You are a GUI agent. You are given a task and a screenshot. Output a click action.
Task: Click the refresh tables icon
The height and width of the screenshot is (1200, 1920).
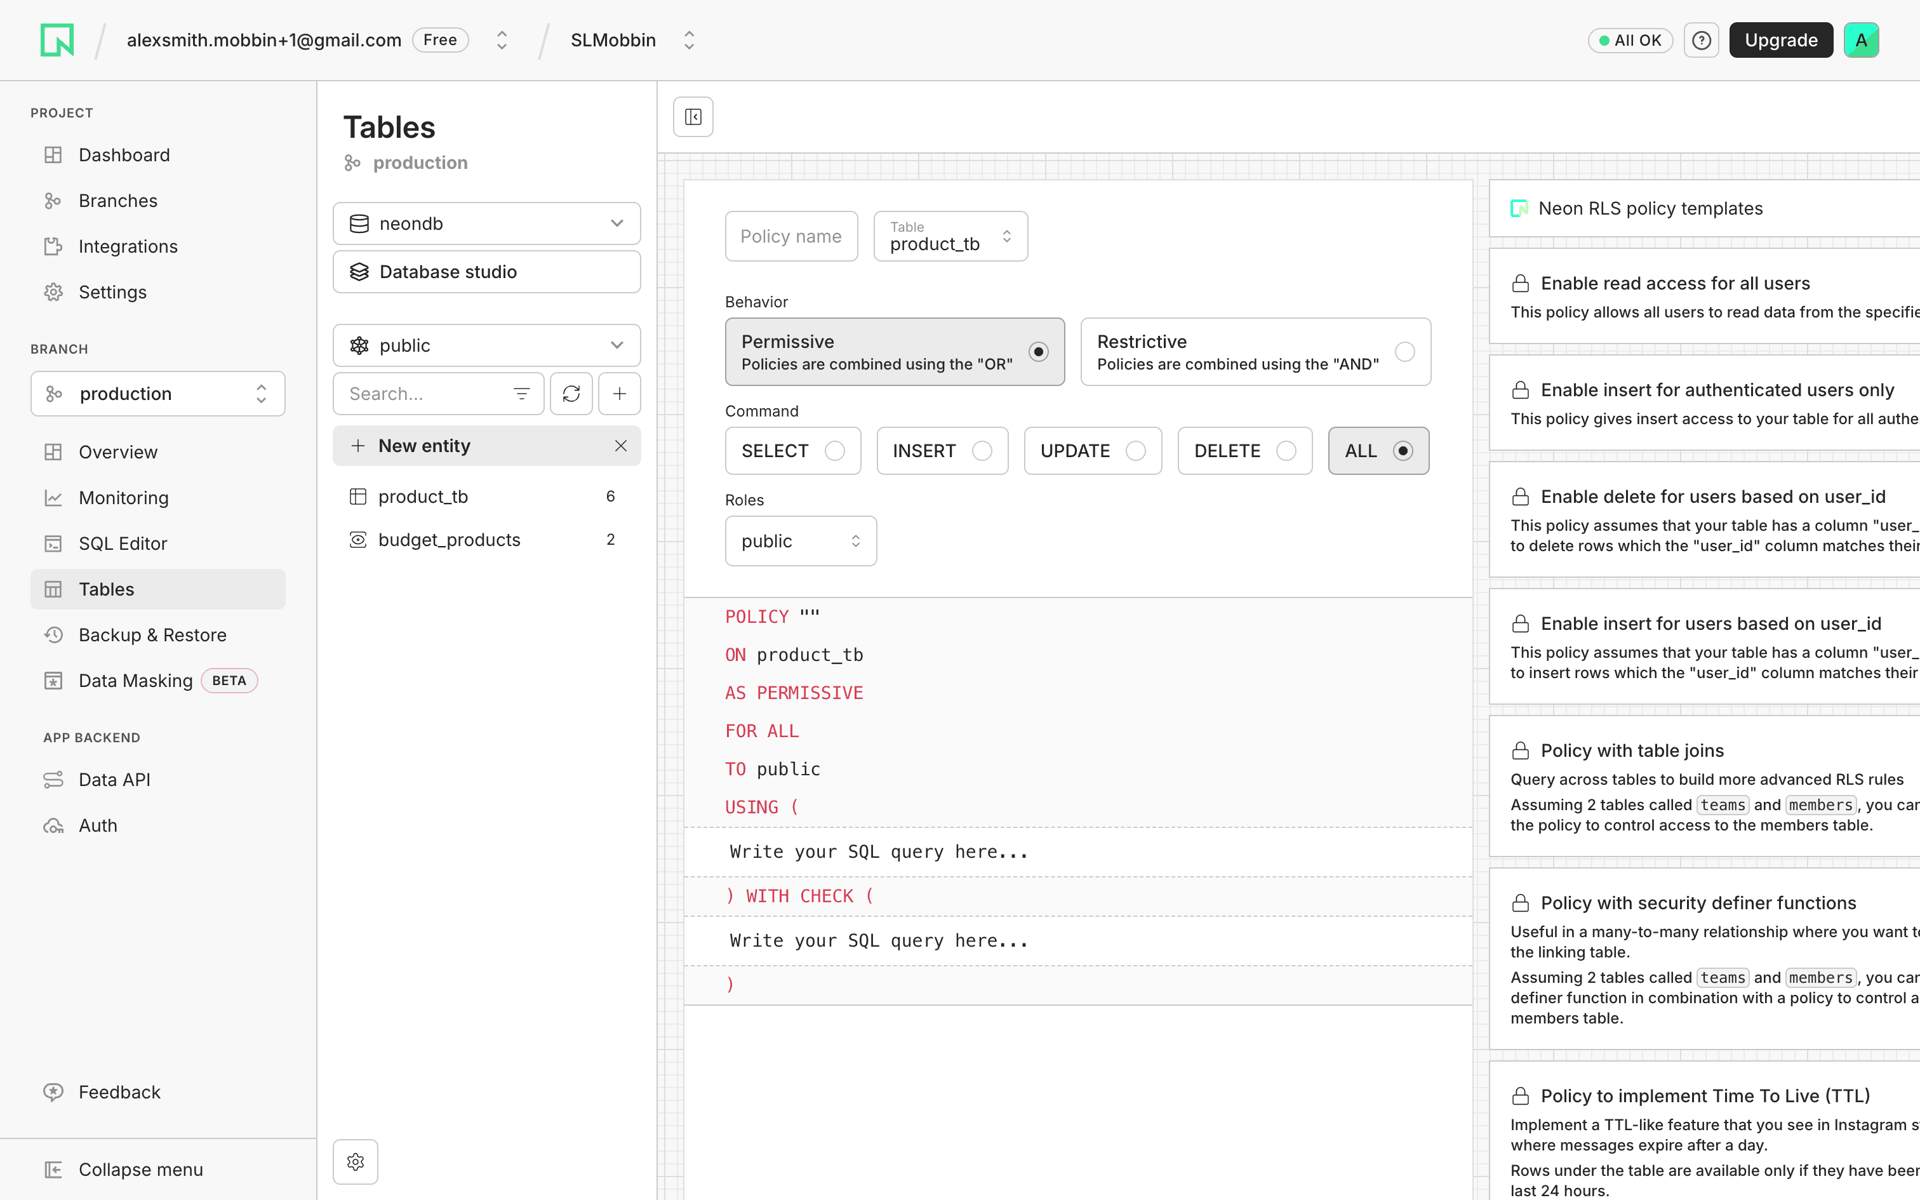(x=571, y=394)
